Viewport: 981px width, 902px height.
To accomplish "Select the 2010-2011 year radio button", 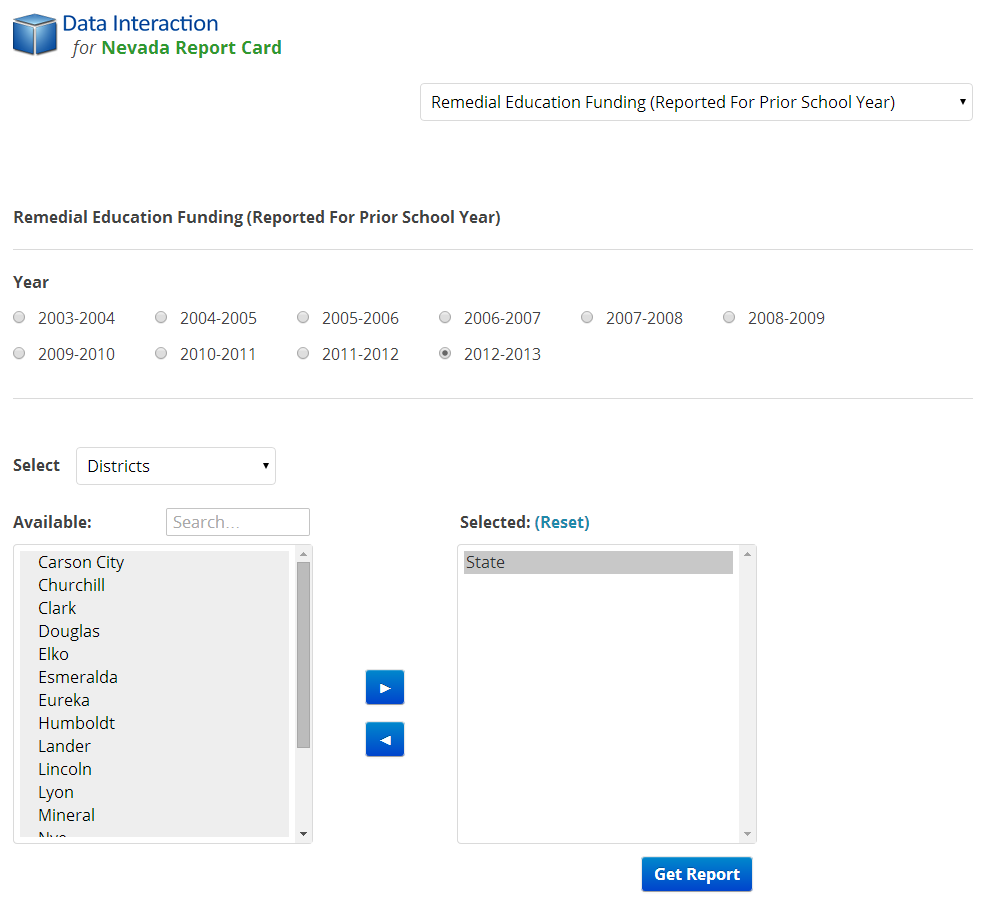I will 161,353.
